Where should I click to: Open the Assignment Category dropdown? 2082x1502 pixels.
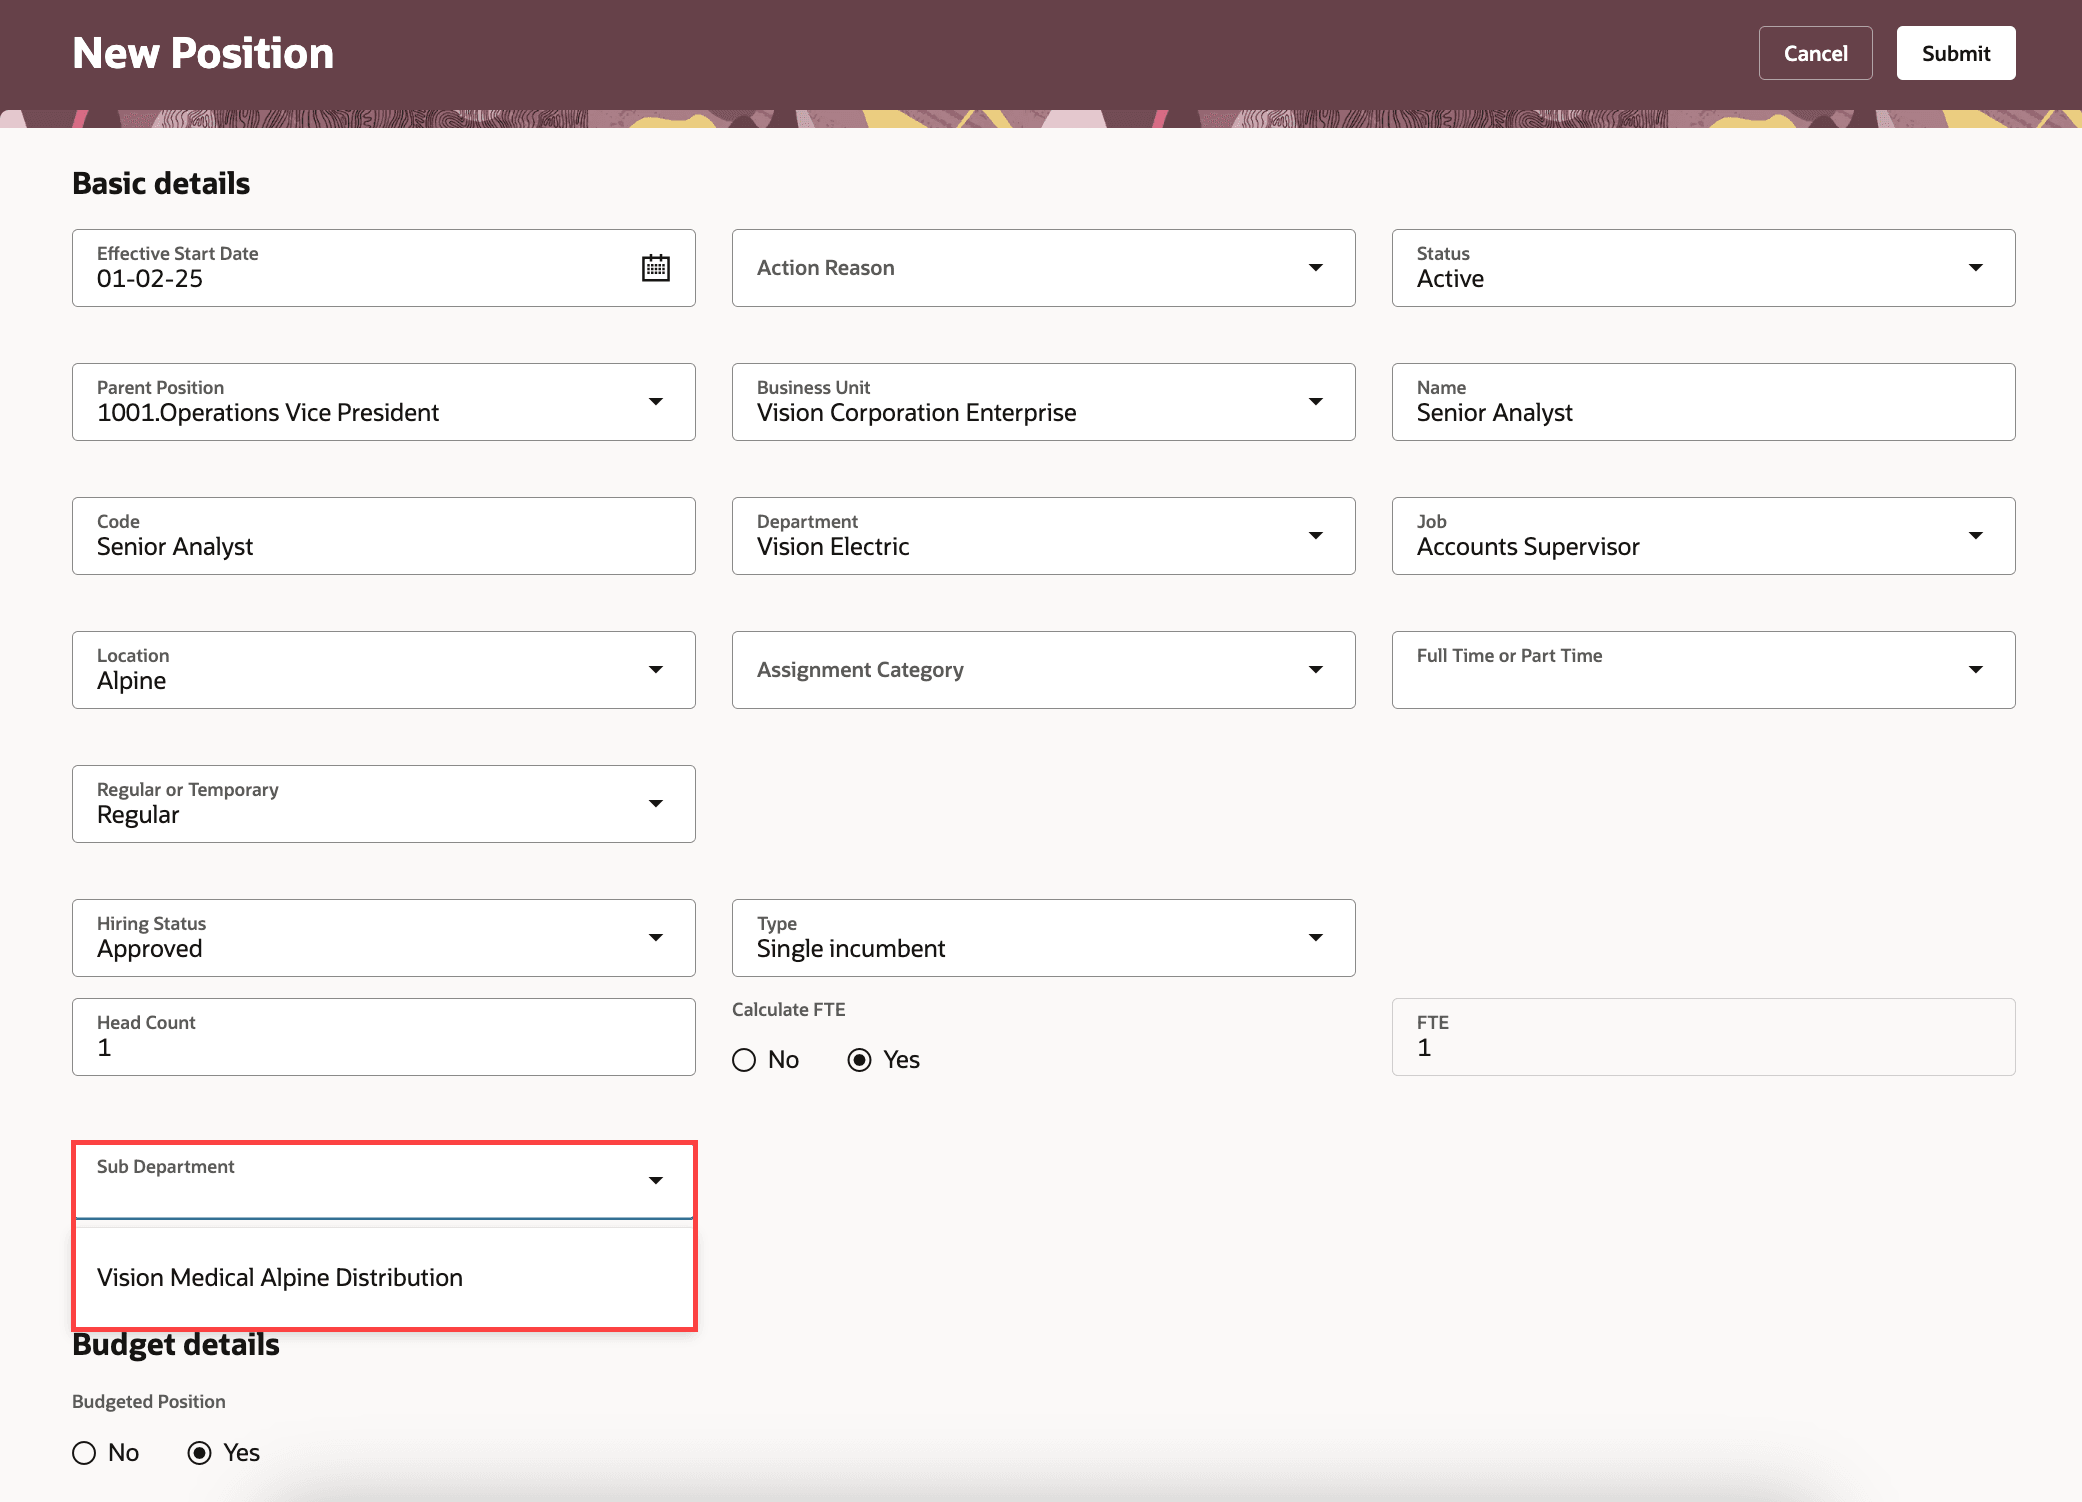[x=1315, y=670]
